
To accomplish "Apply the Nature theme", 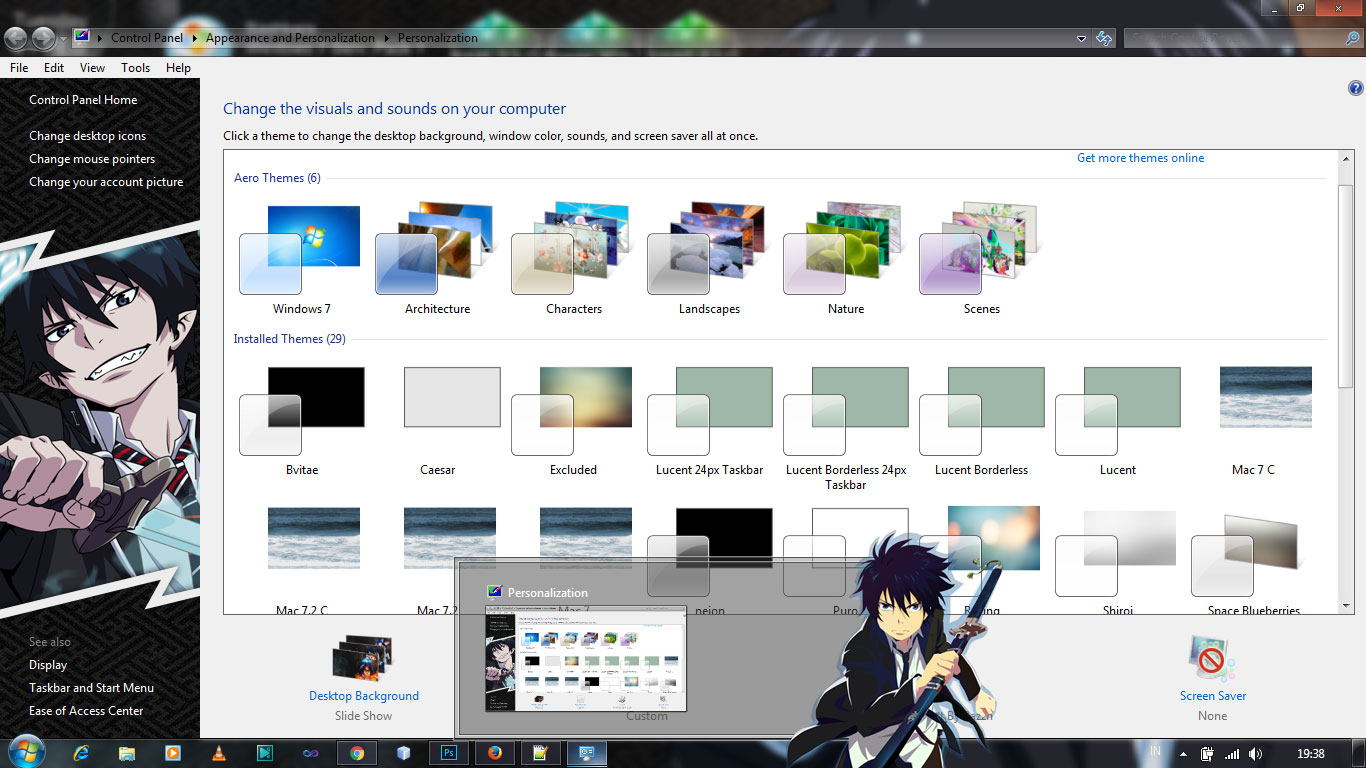I will point(845,258).
